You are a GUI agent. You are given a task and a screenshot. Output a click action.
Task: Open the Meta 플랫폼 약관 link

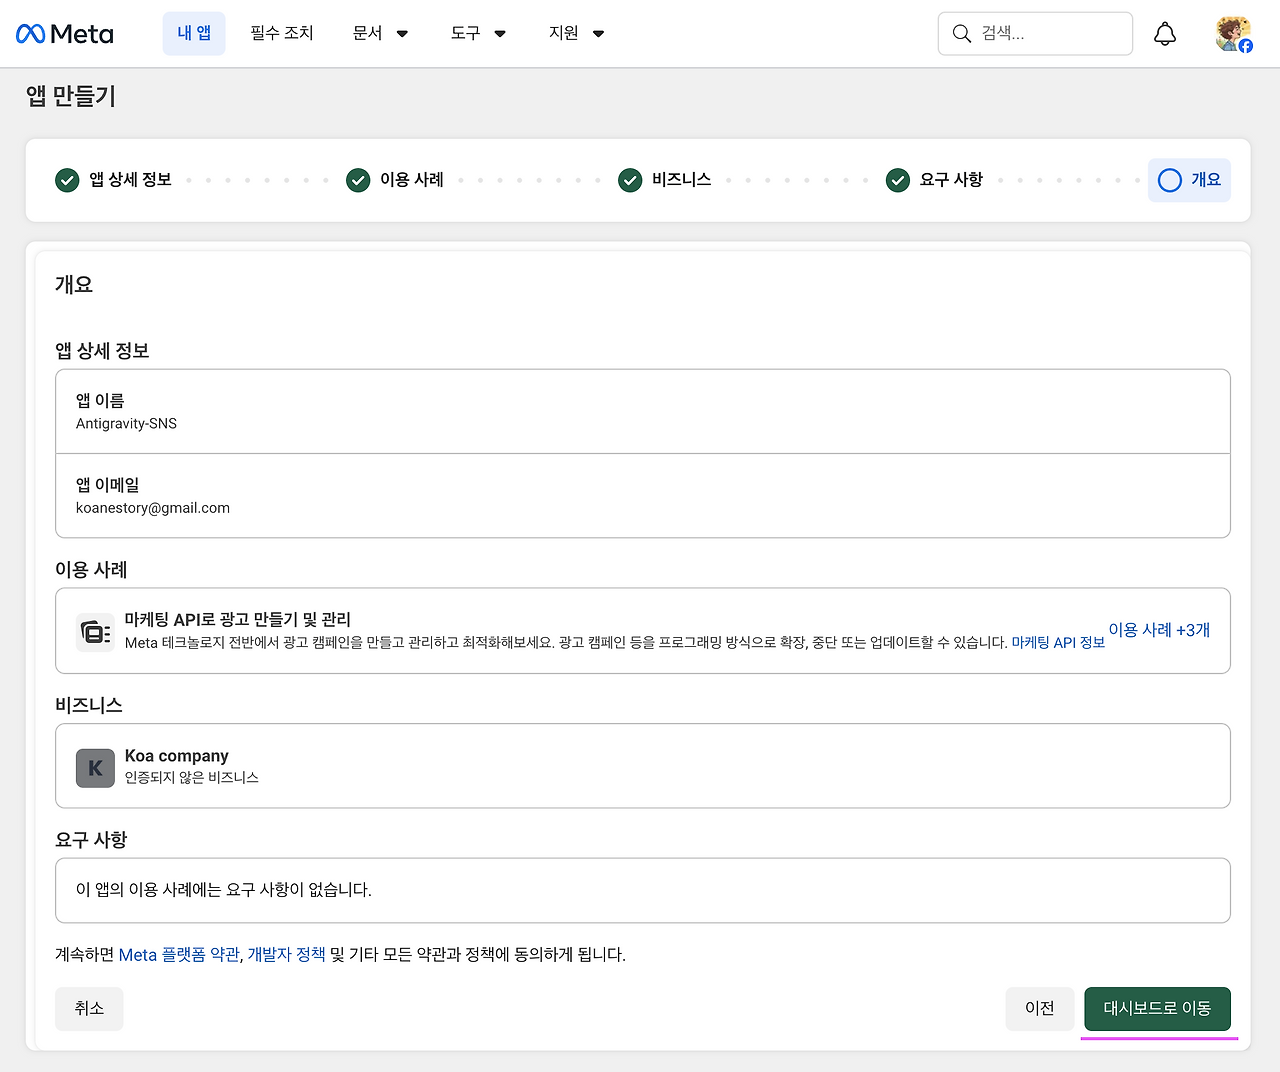pos(179,955)
